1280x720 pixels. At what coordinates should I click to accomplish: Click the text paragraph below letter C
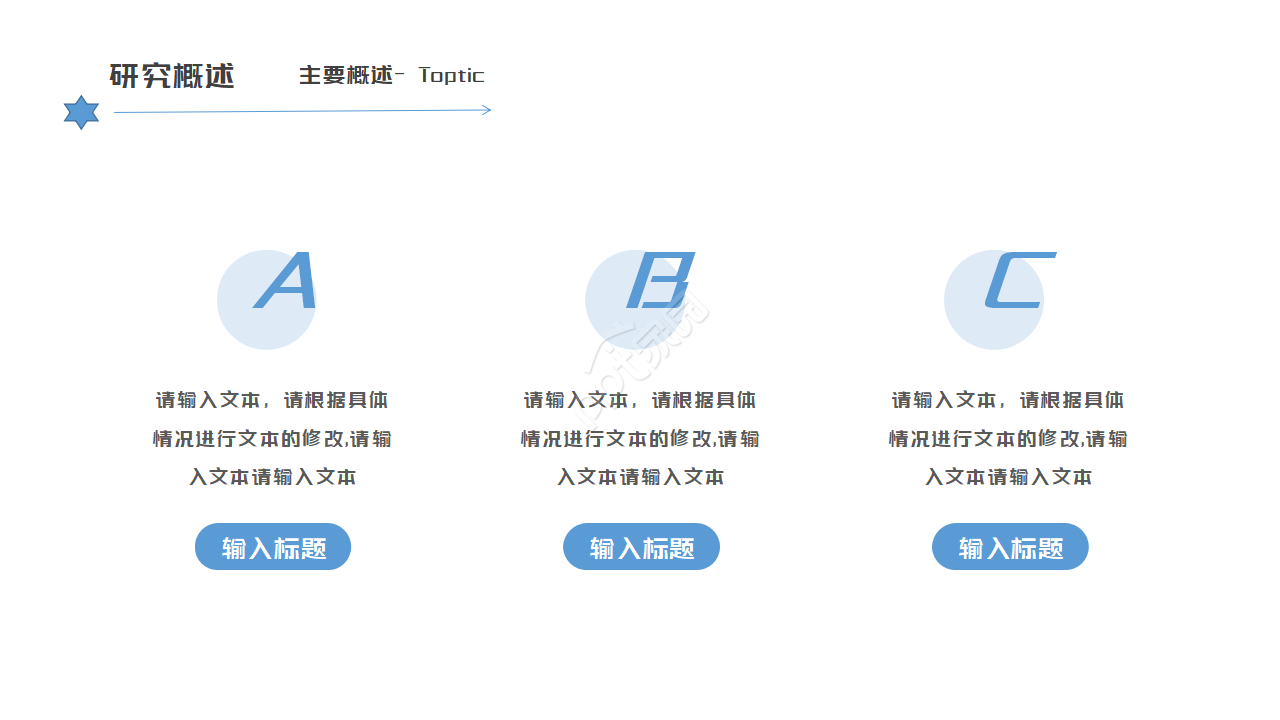[1010, 438]
